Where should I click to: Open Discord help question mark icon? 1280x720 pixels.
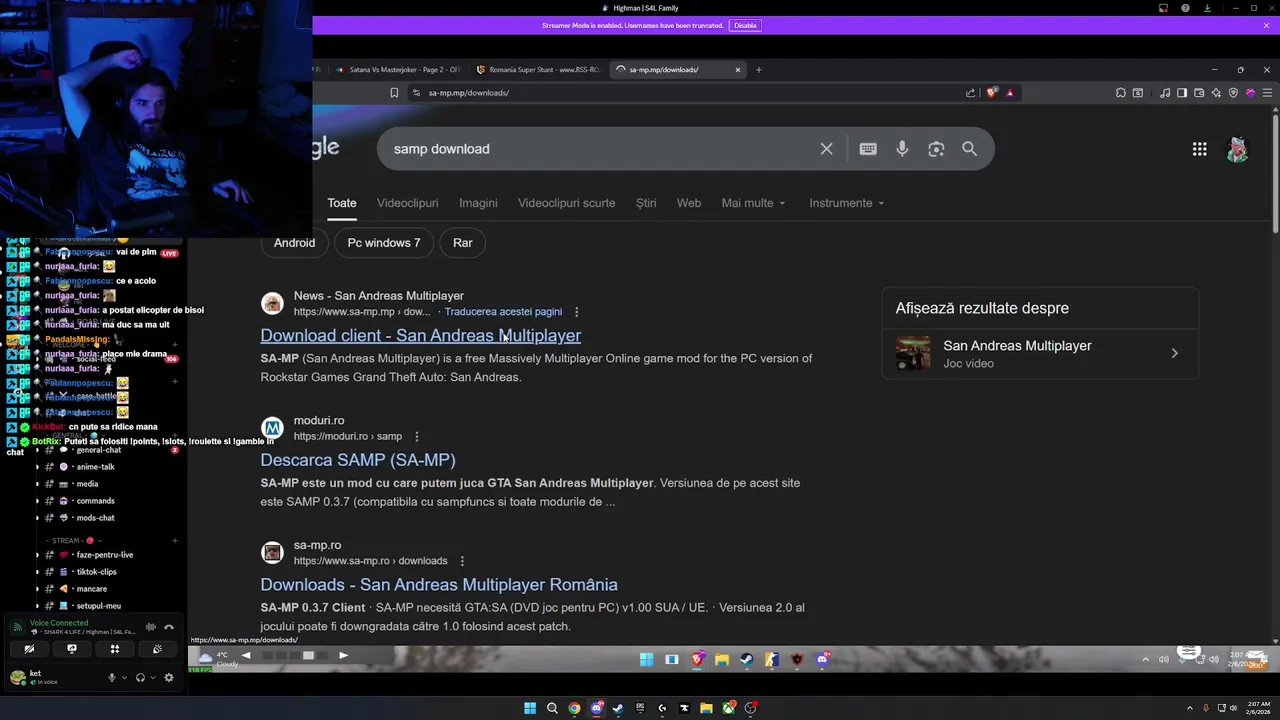(x=1185, y=8)
